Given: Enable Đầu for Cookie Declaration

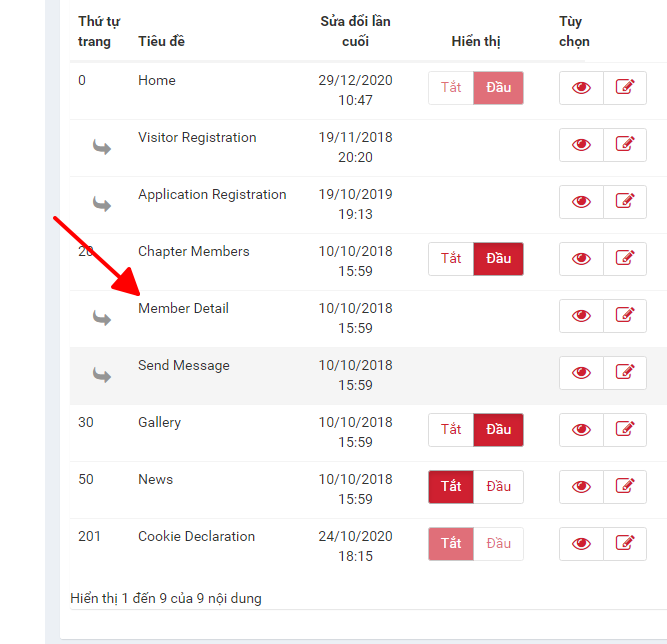Looking at the screenshot, I should point(498,544).
